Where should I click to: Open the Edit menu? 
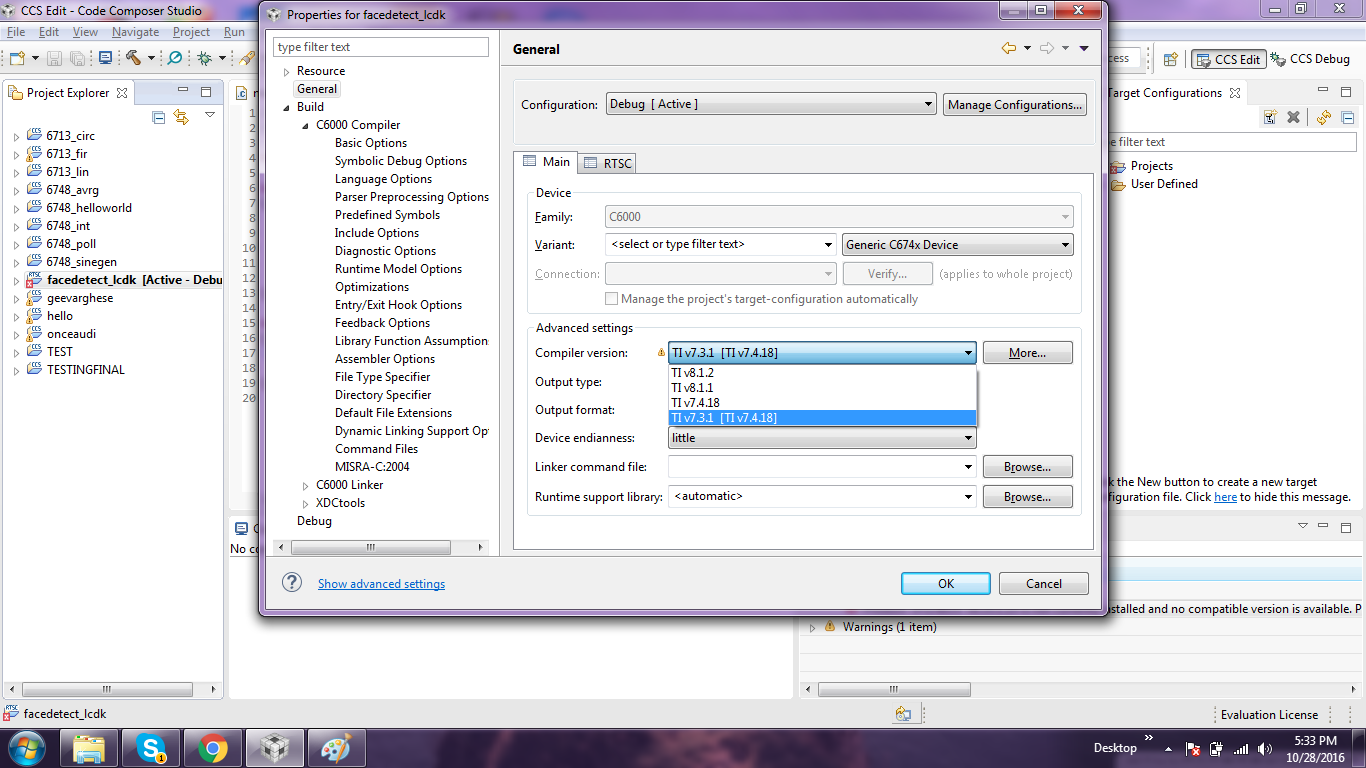click(x=49, y=32)
